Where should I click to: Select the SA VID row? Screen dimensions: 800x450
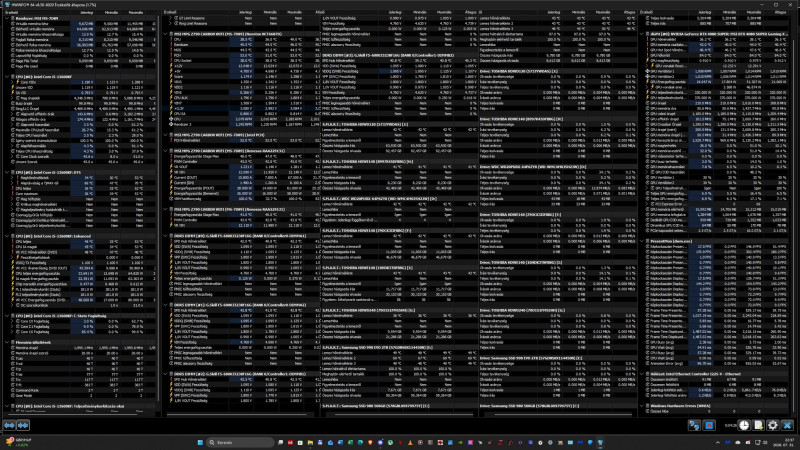(x=81, y=93)
